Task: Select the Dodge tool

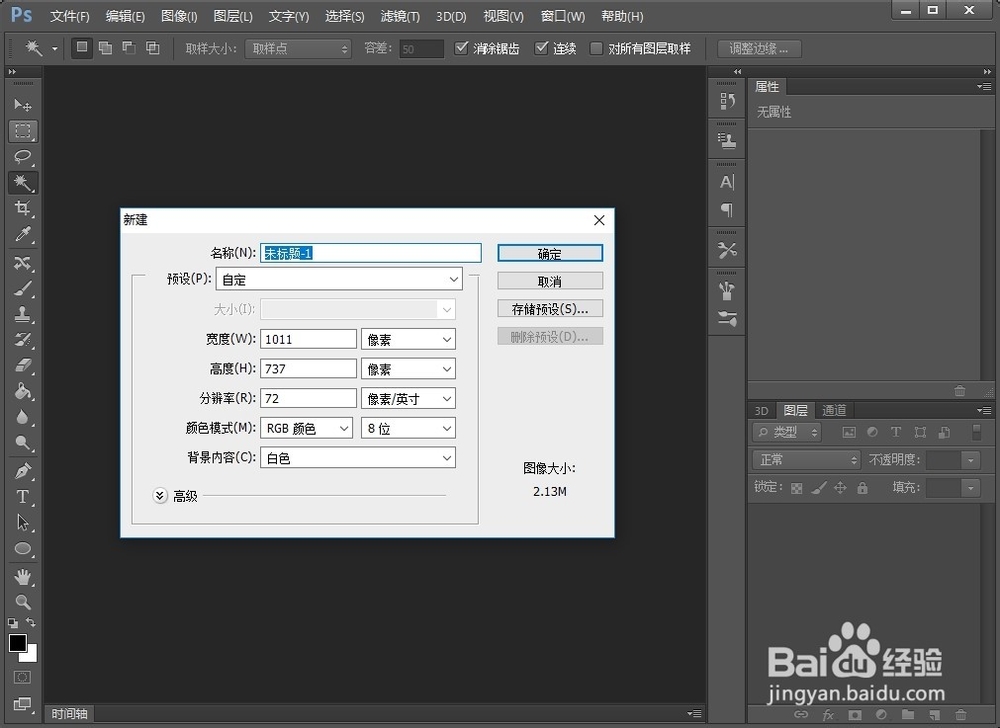Action: point(23,442)
